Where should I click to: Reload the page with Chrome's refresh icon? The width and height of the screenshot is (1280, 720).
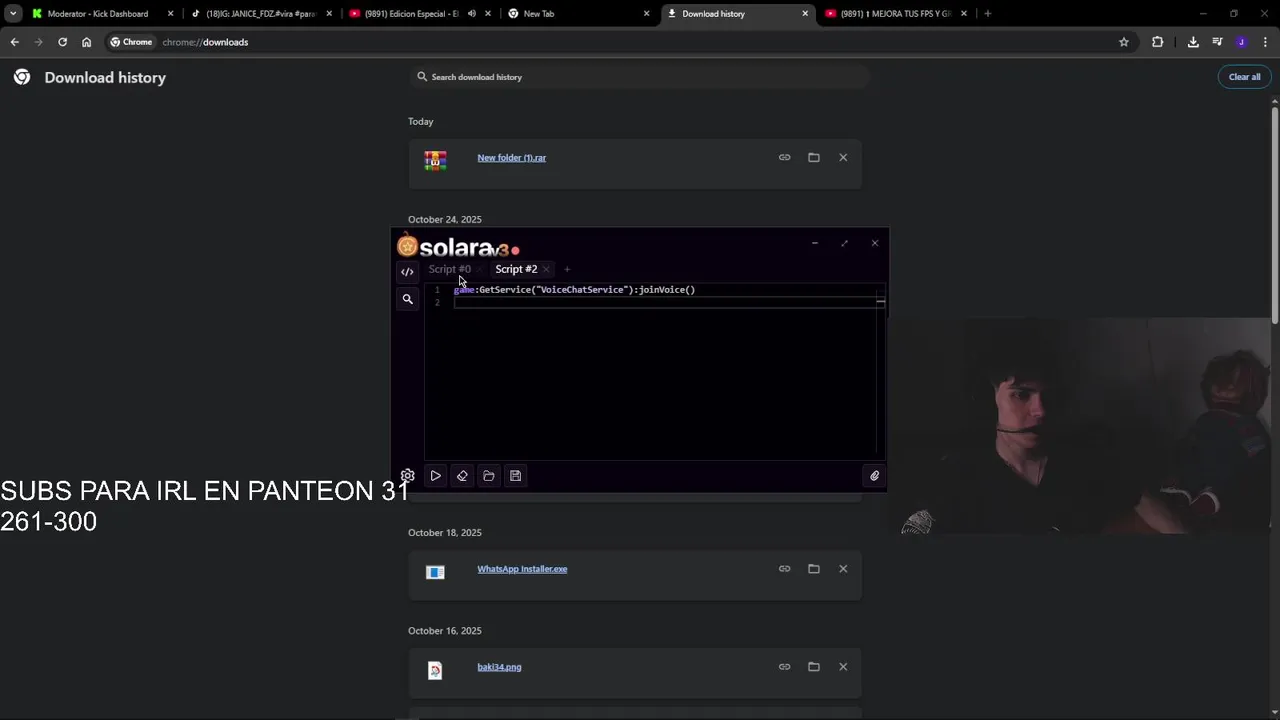[62, 42]
